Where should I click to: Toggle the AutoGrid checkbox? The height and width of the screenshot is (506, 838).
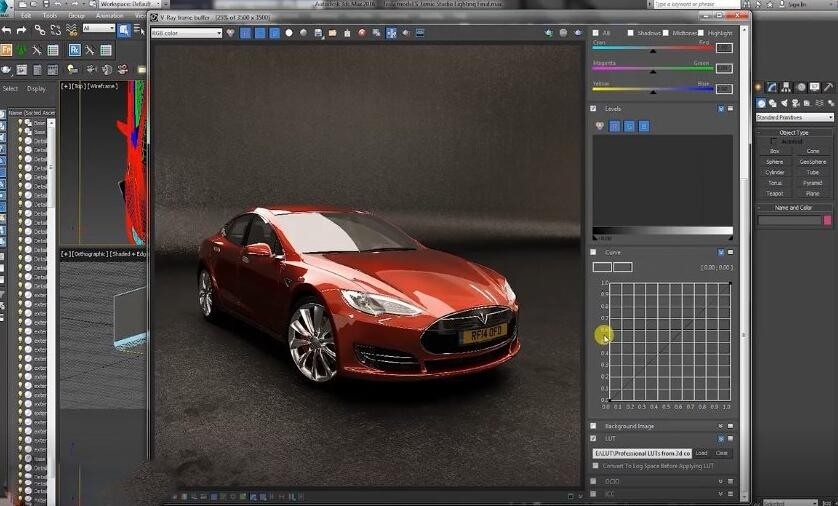coord(774,142)
